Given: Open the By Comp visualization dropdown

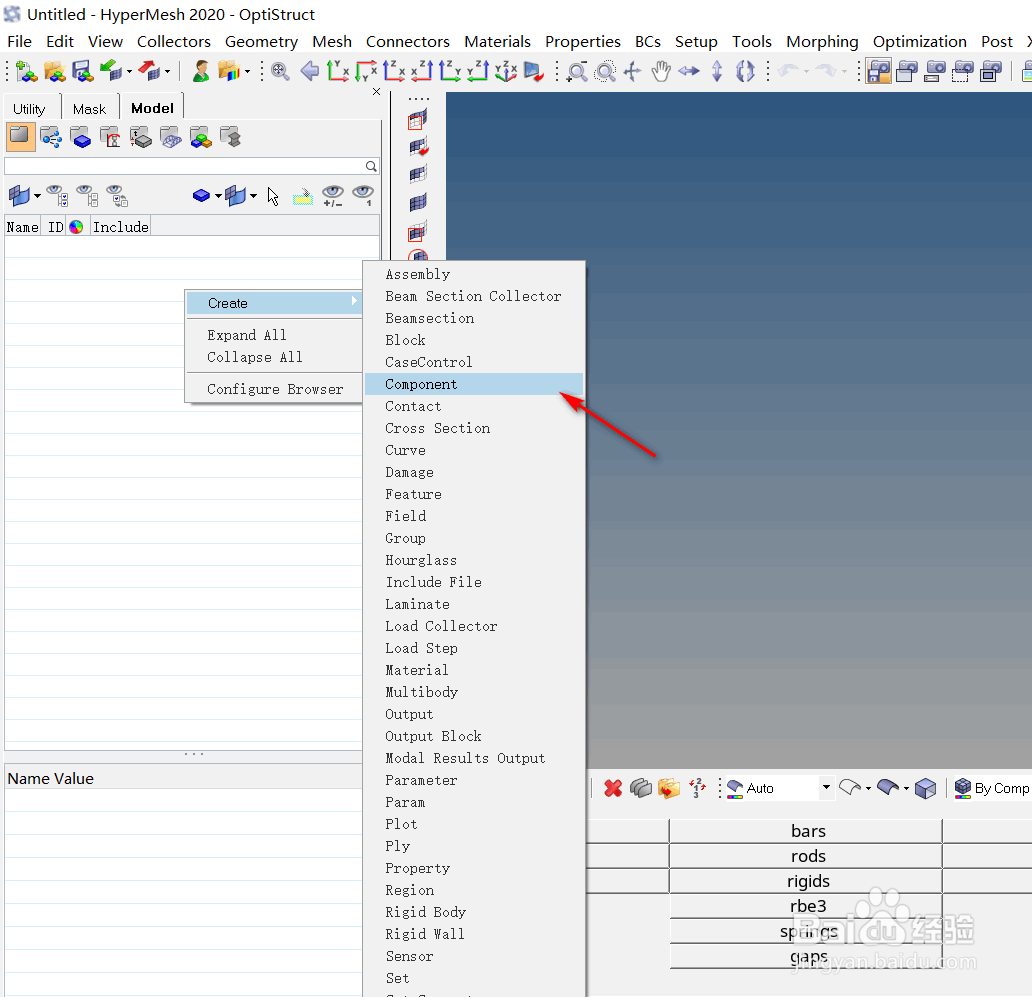Looking at the screenshot, I should point(992,788).
